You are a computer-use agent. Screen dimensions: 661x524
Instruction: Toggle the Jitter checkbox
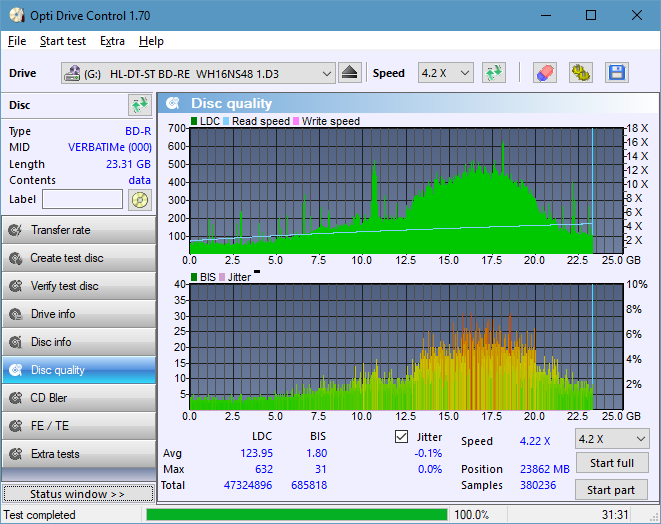pos(401,437)
